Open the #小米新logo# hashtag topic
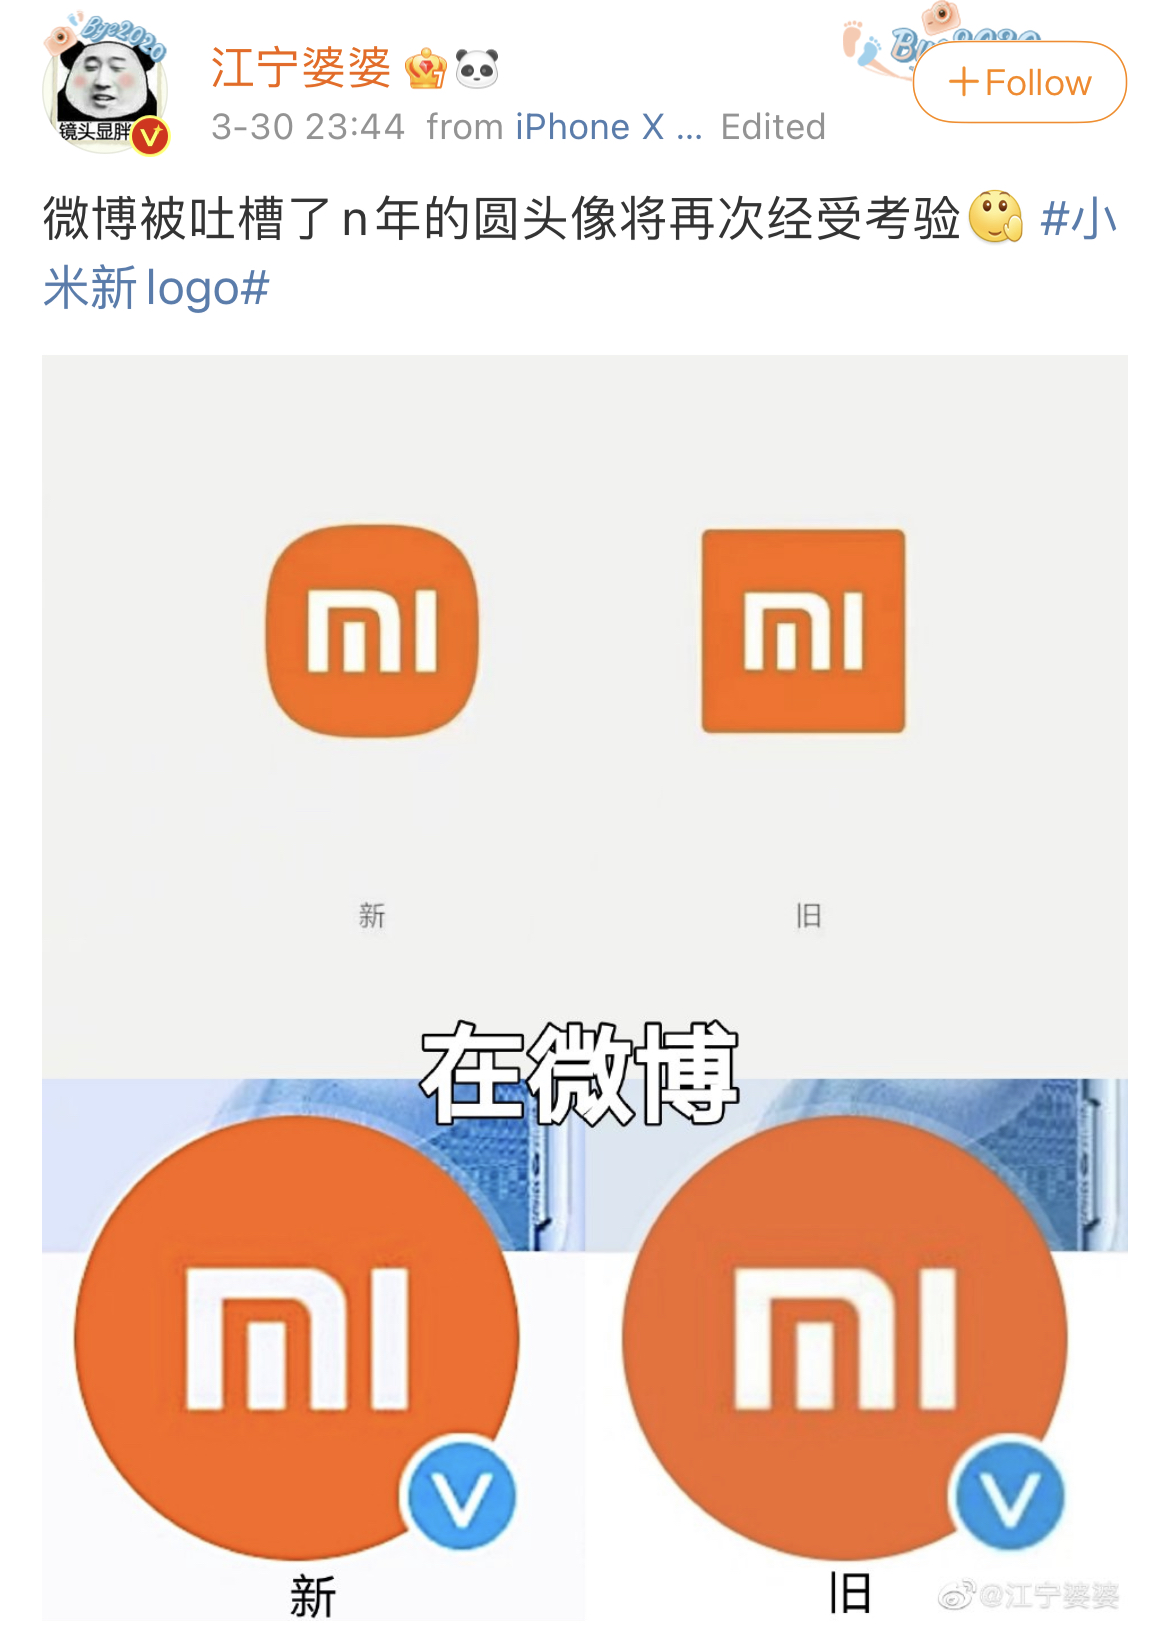 (x=580, y=253)
